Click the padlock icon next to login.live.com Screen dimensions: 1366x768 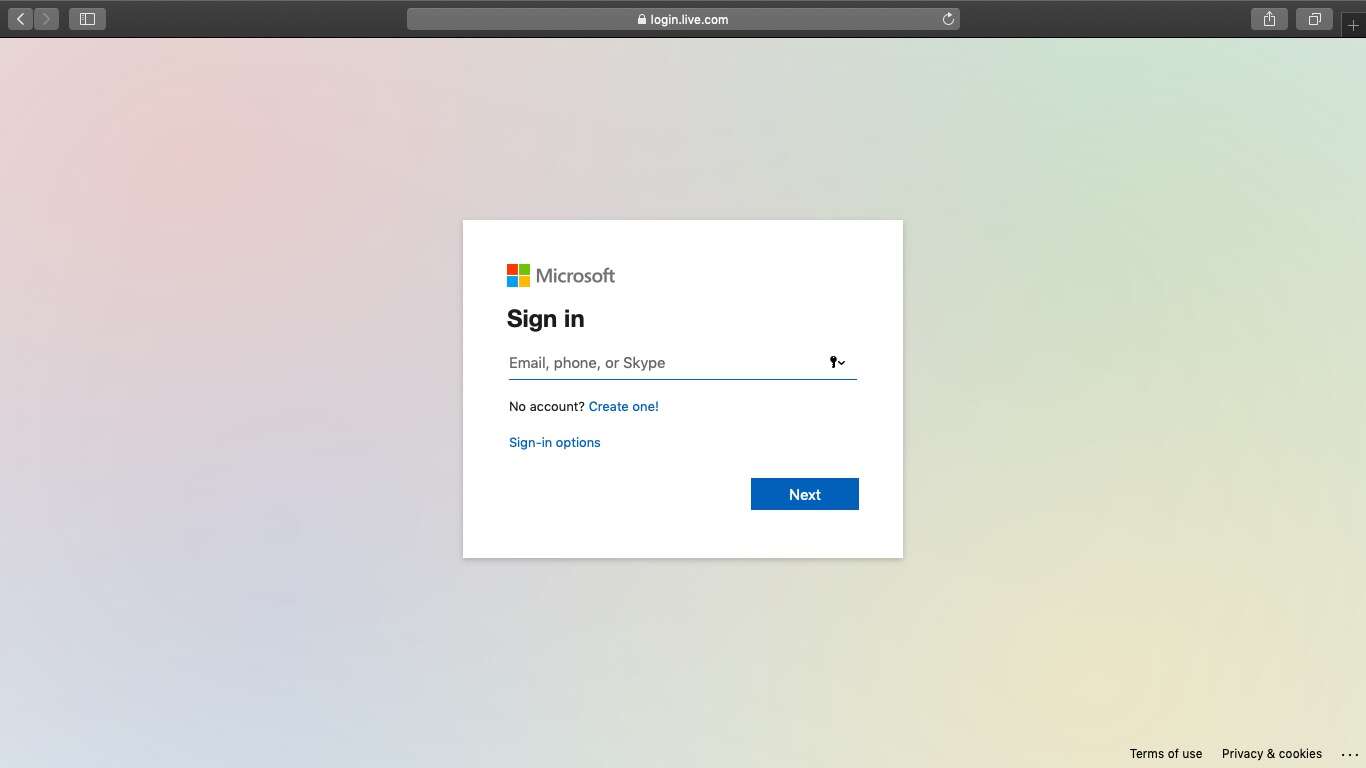coord(640,19)
